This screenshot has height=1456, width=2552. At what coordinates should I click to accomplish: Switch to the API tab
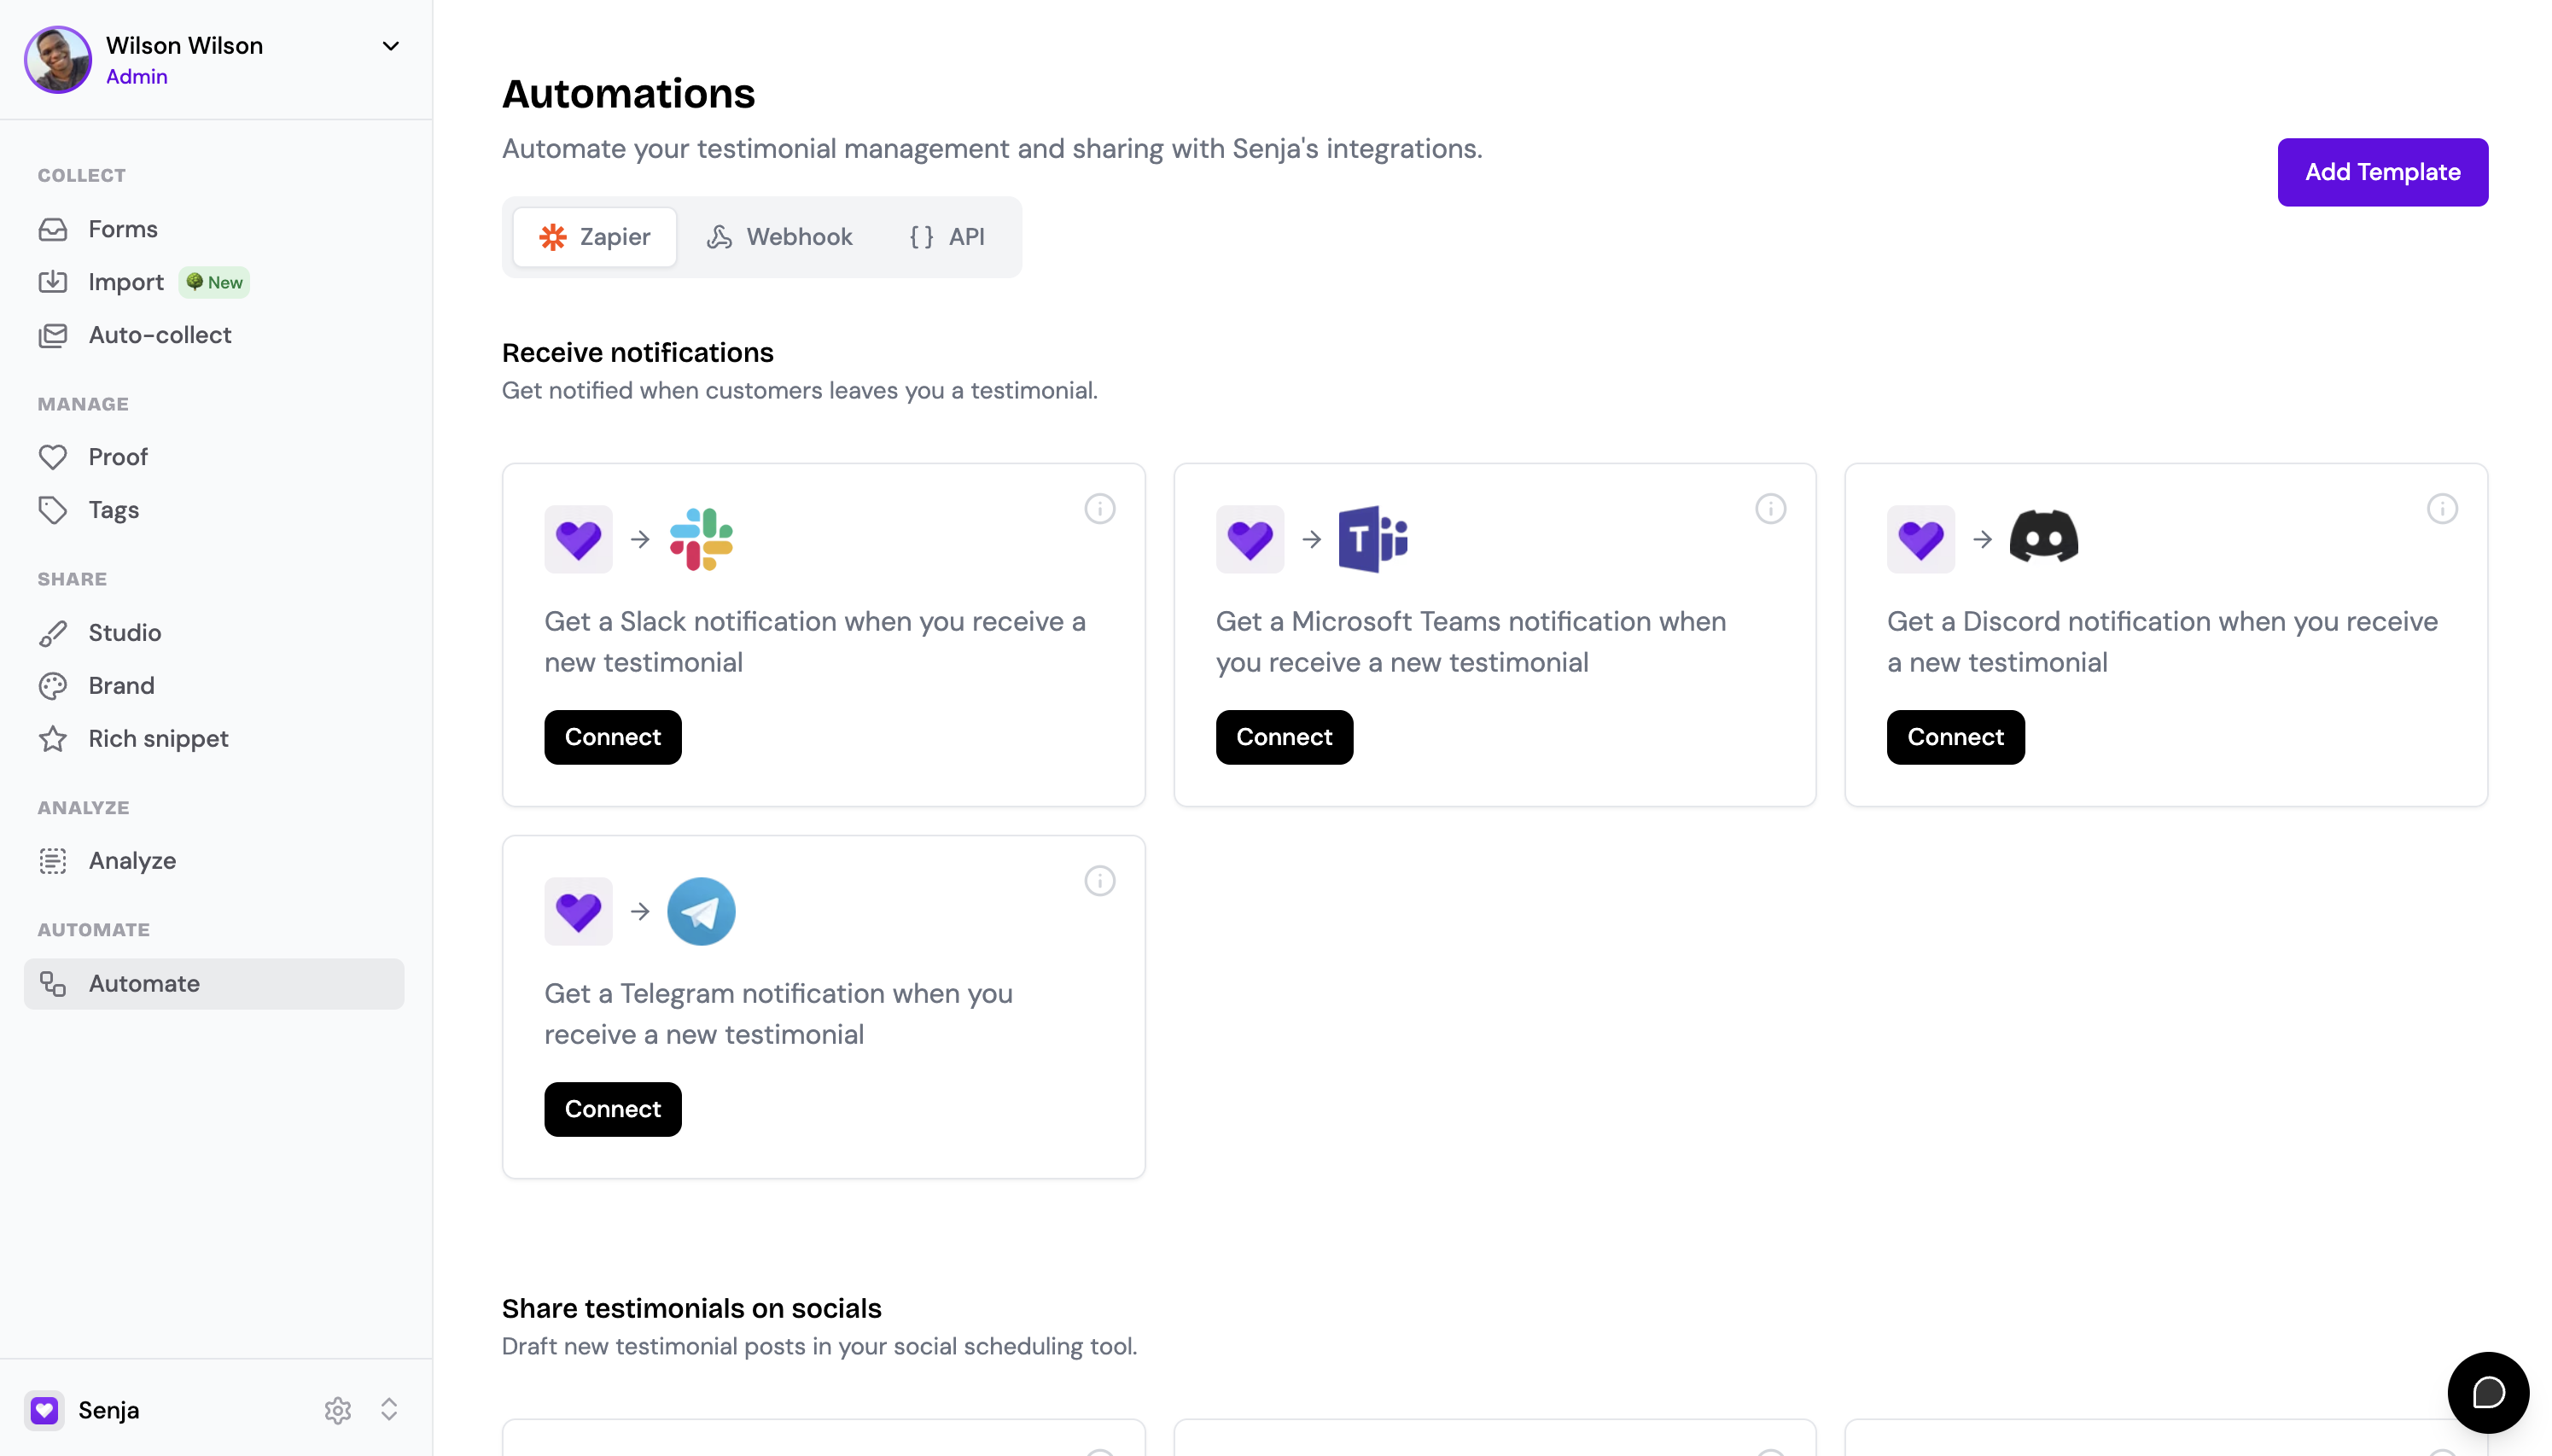point(947,237)
